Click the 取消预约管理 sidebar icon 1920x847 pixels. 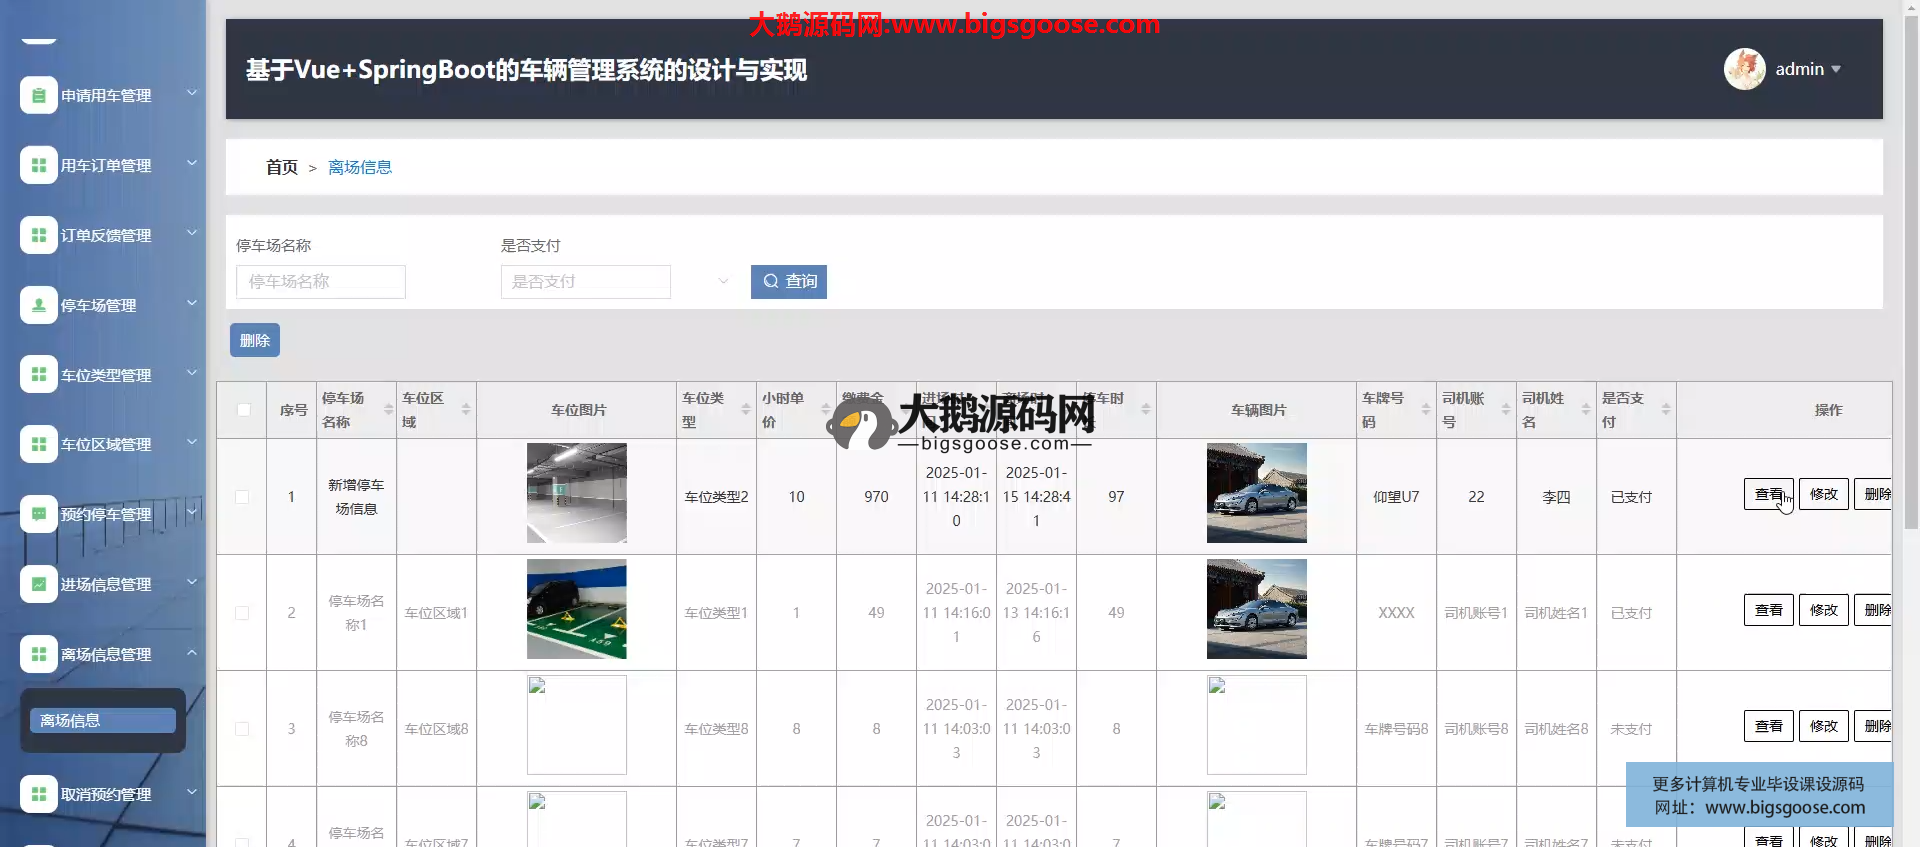[x=38, y=794]
